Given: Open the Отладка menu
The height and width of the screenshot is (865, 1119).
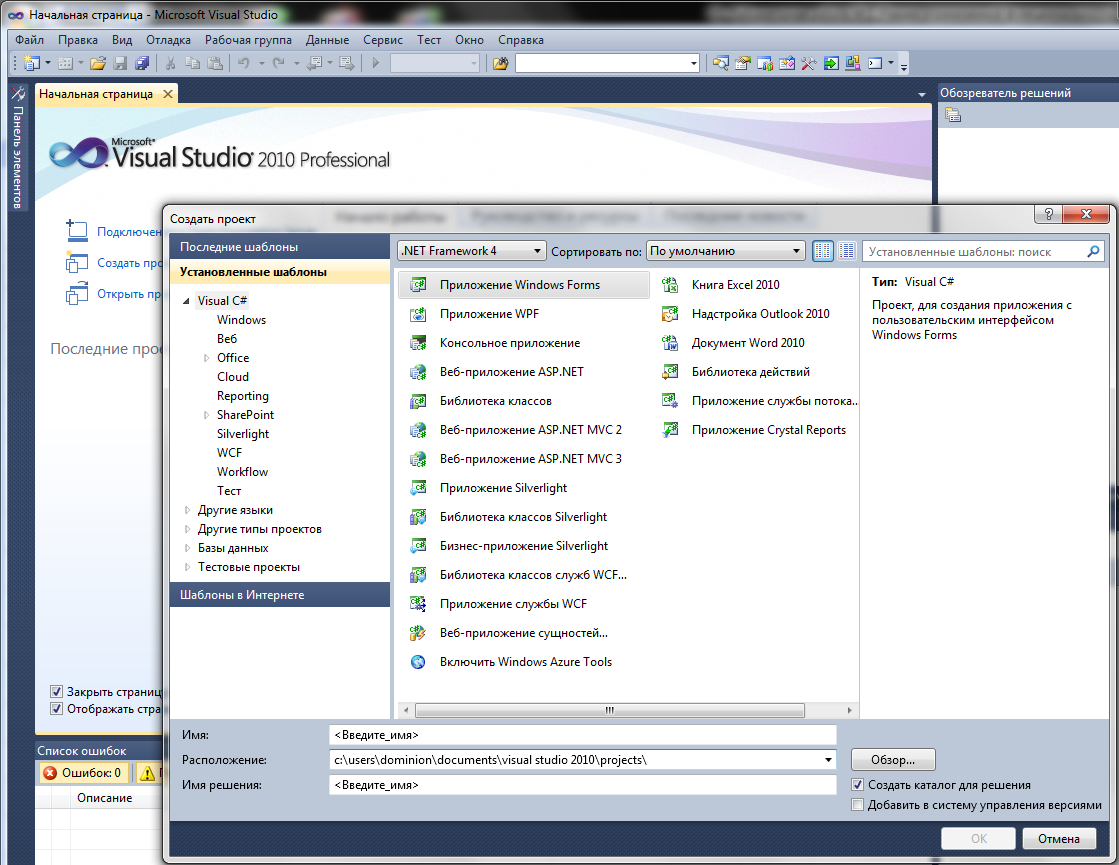Looking at the screenshot, I should pyautogui.click(x=168, y=40).
